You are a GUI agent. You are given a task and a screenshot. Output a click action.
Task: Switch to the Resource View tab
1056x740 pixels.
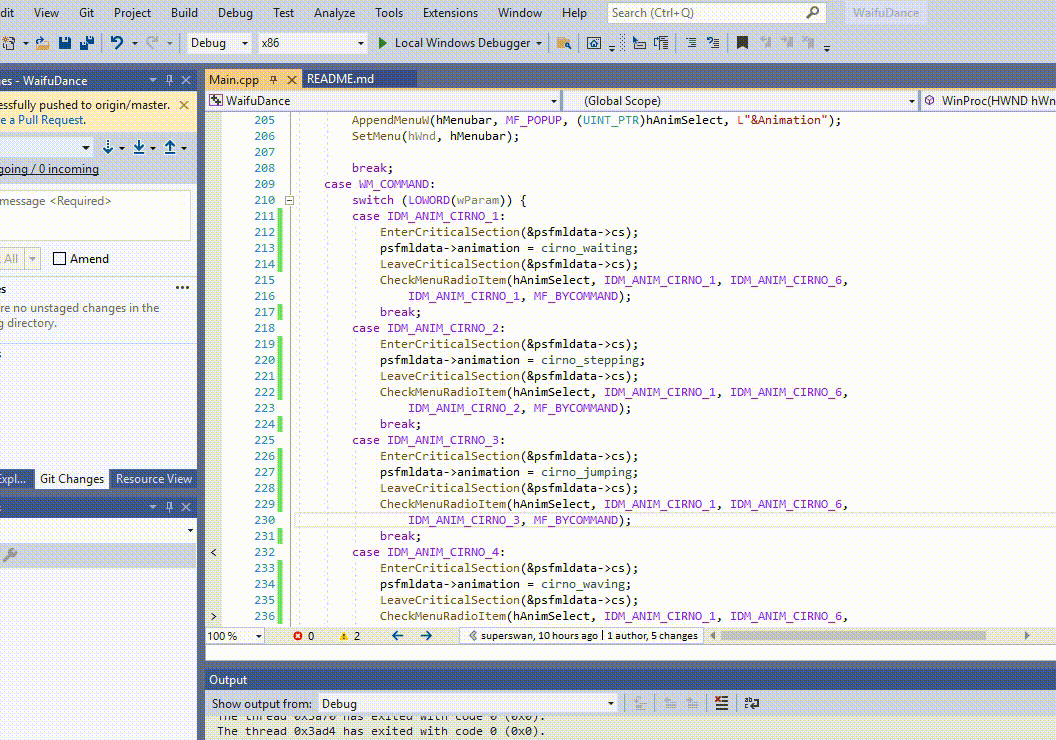154,479
